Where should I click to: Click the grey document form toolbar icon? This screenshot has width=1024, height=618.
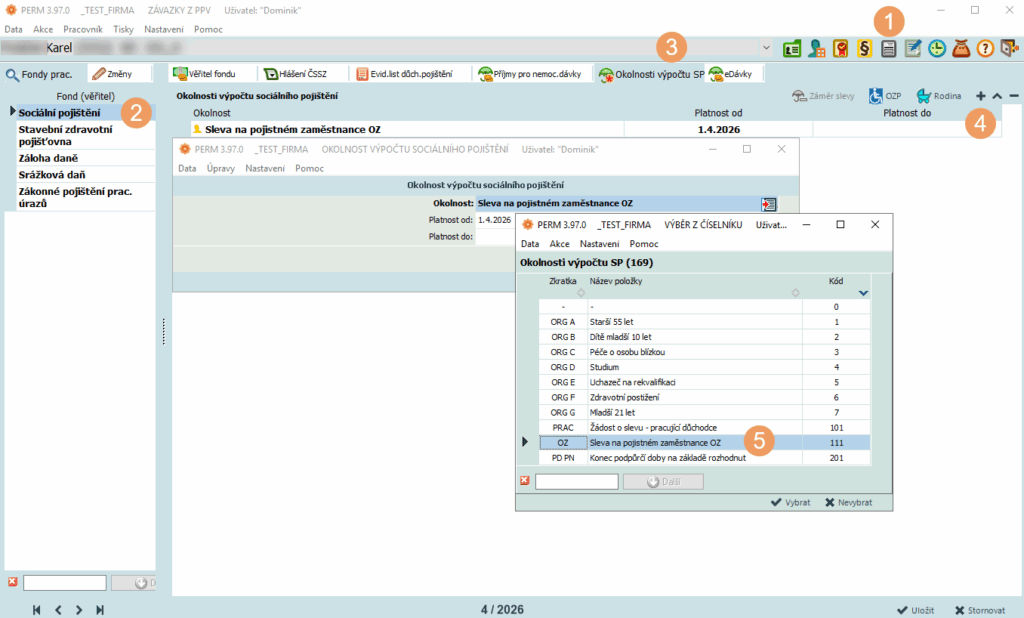pos(889,48)
